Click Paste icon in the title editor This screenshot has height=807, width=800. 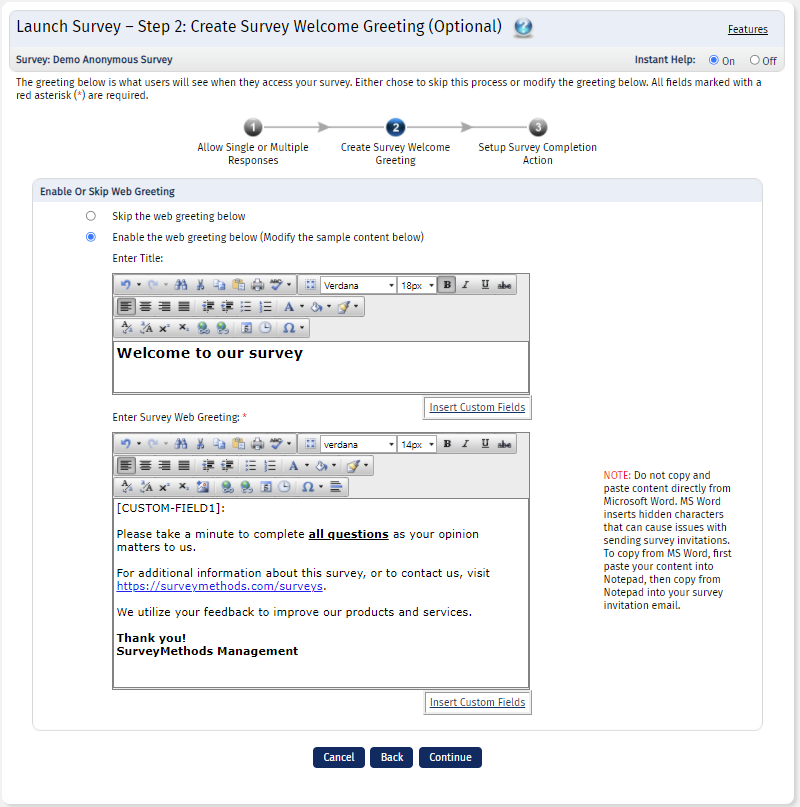(x=238, y=285)
